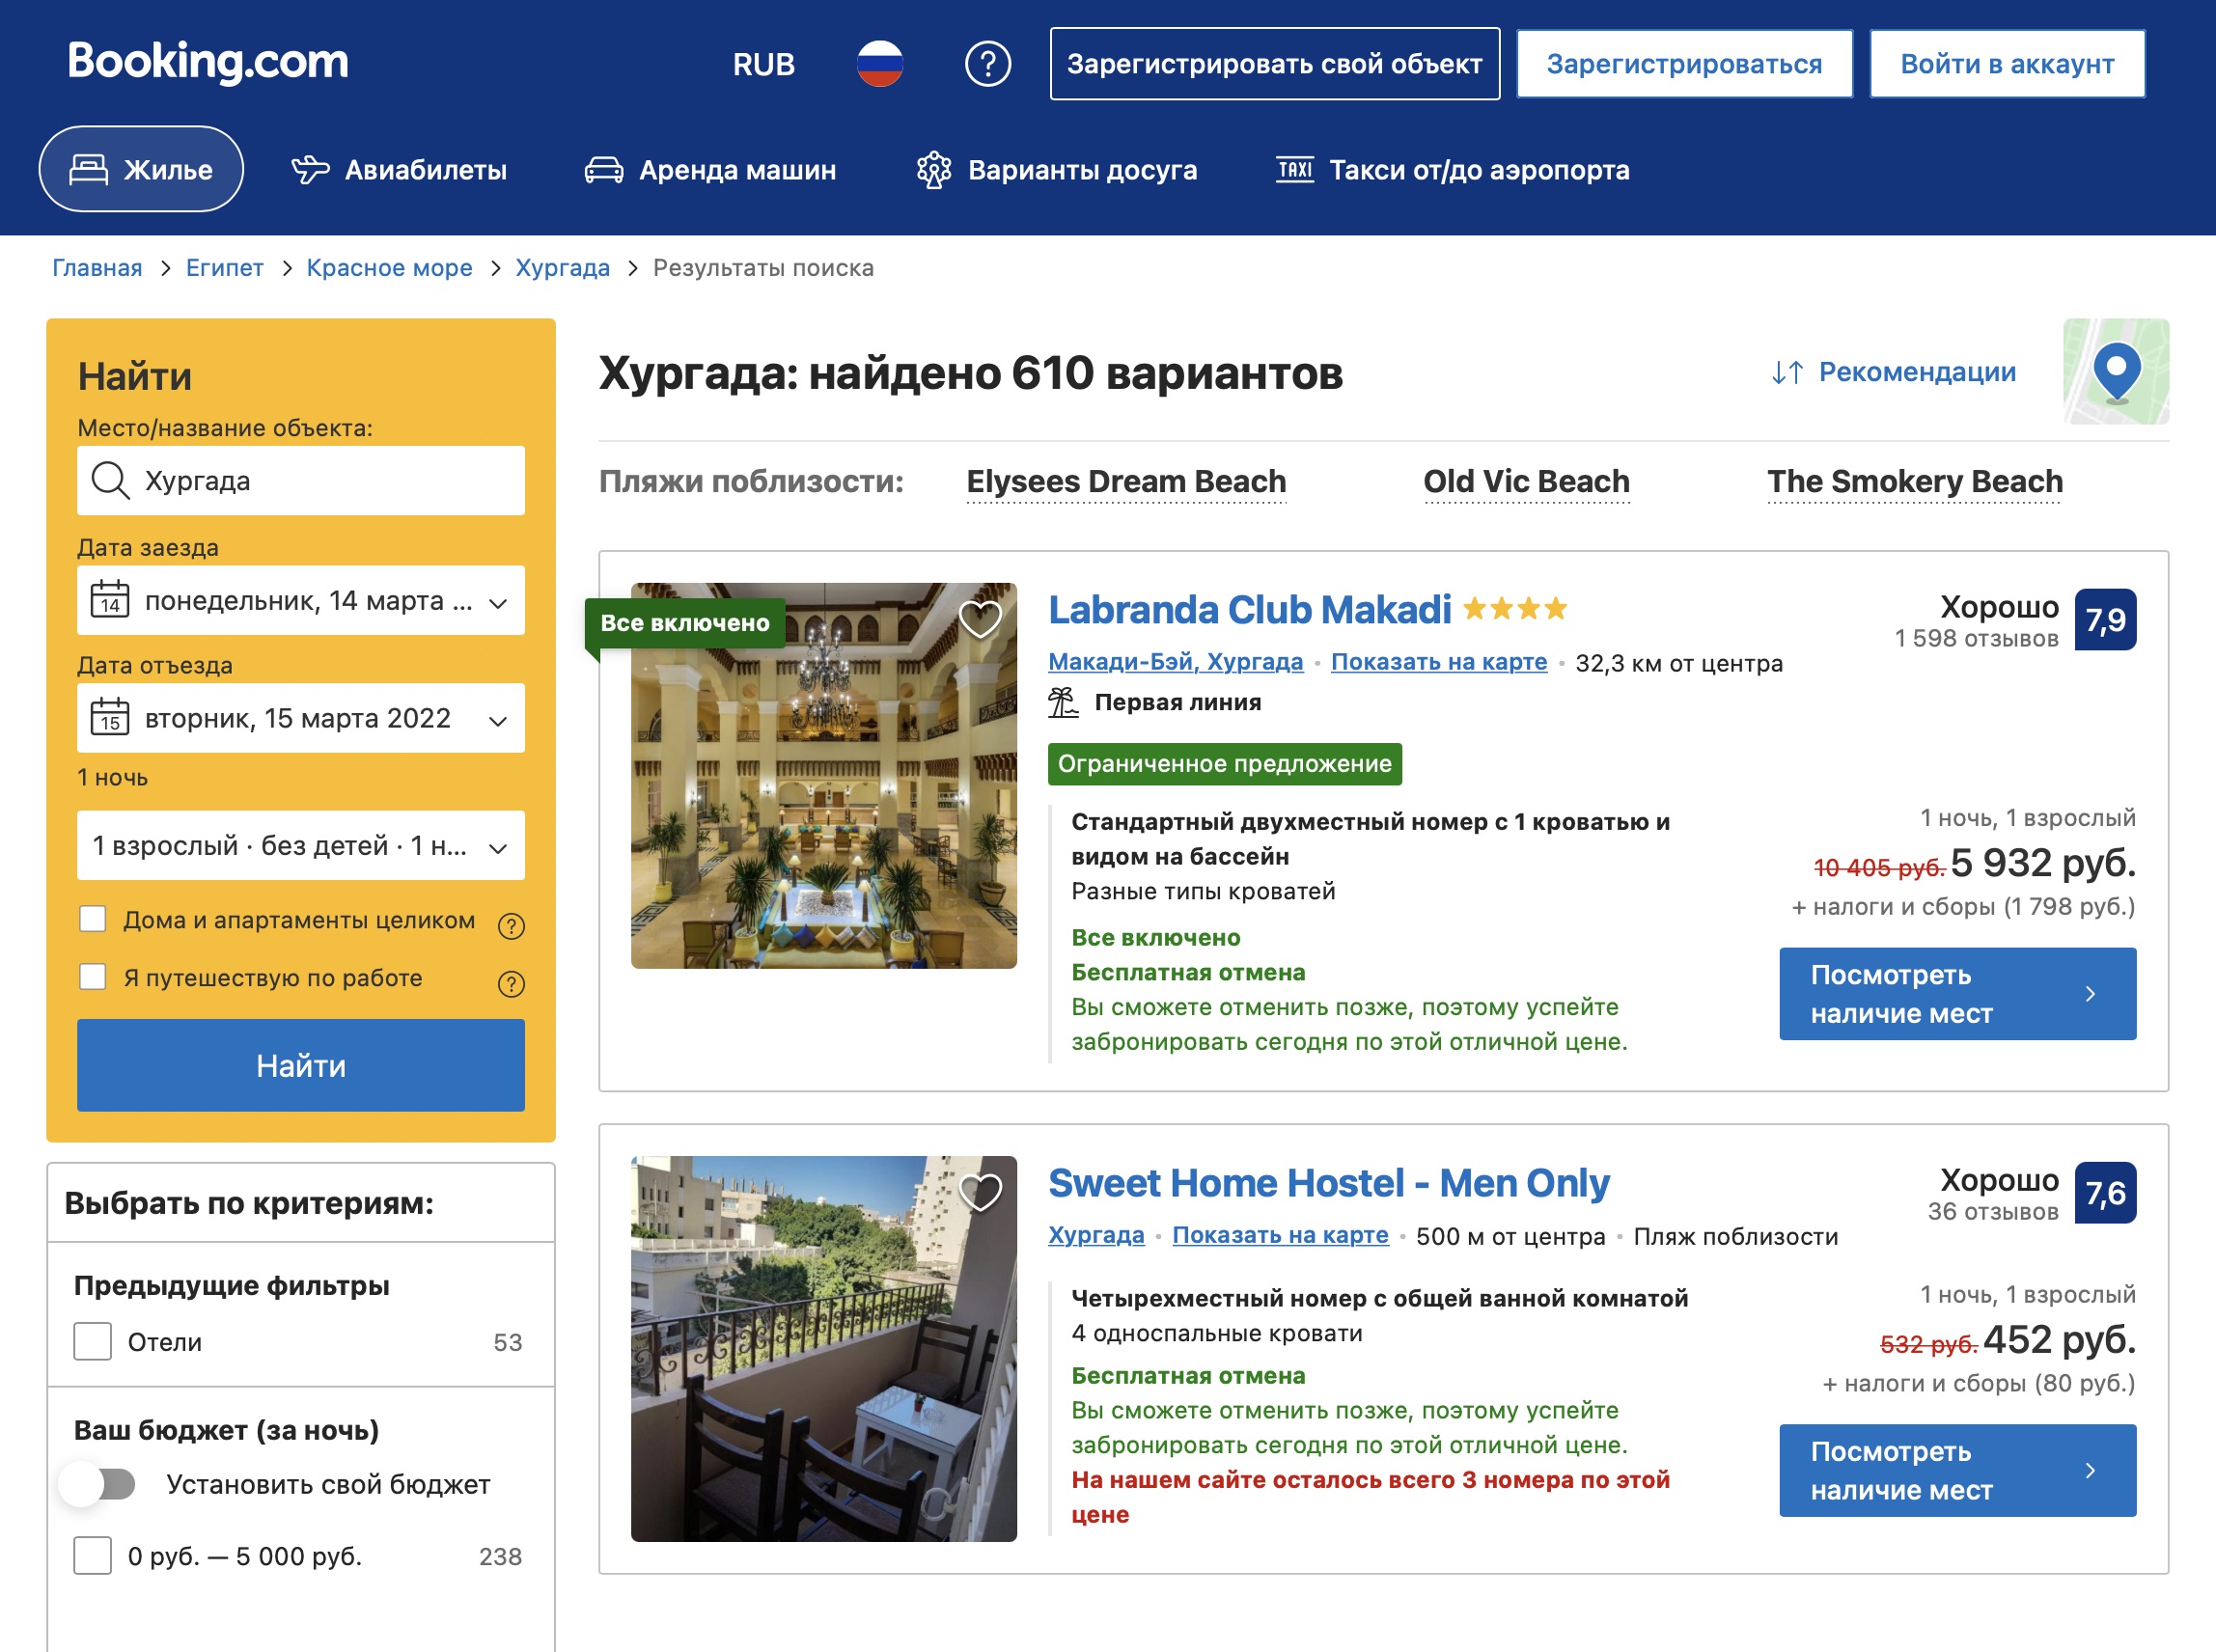This screenshot has height=1652, width=2216.
Task: Go to Главная breadcrumb link
Action: 97,268
